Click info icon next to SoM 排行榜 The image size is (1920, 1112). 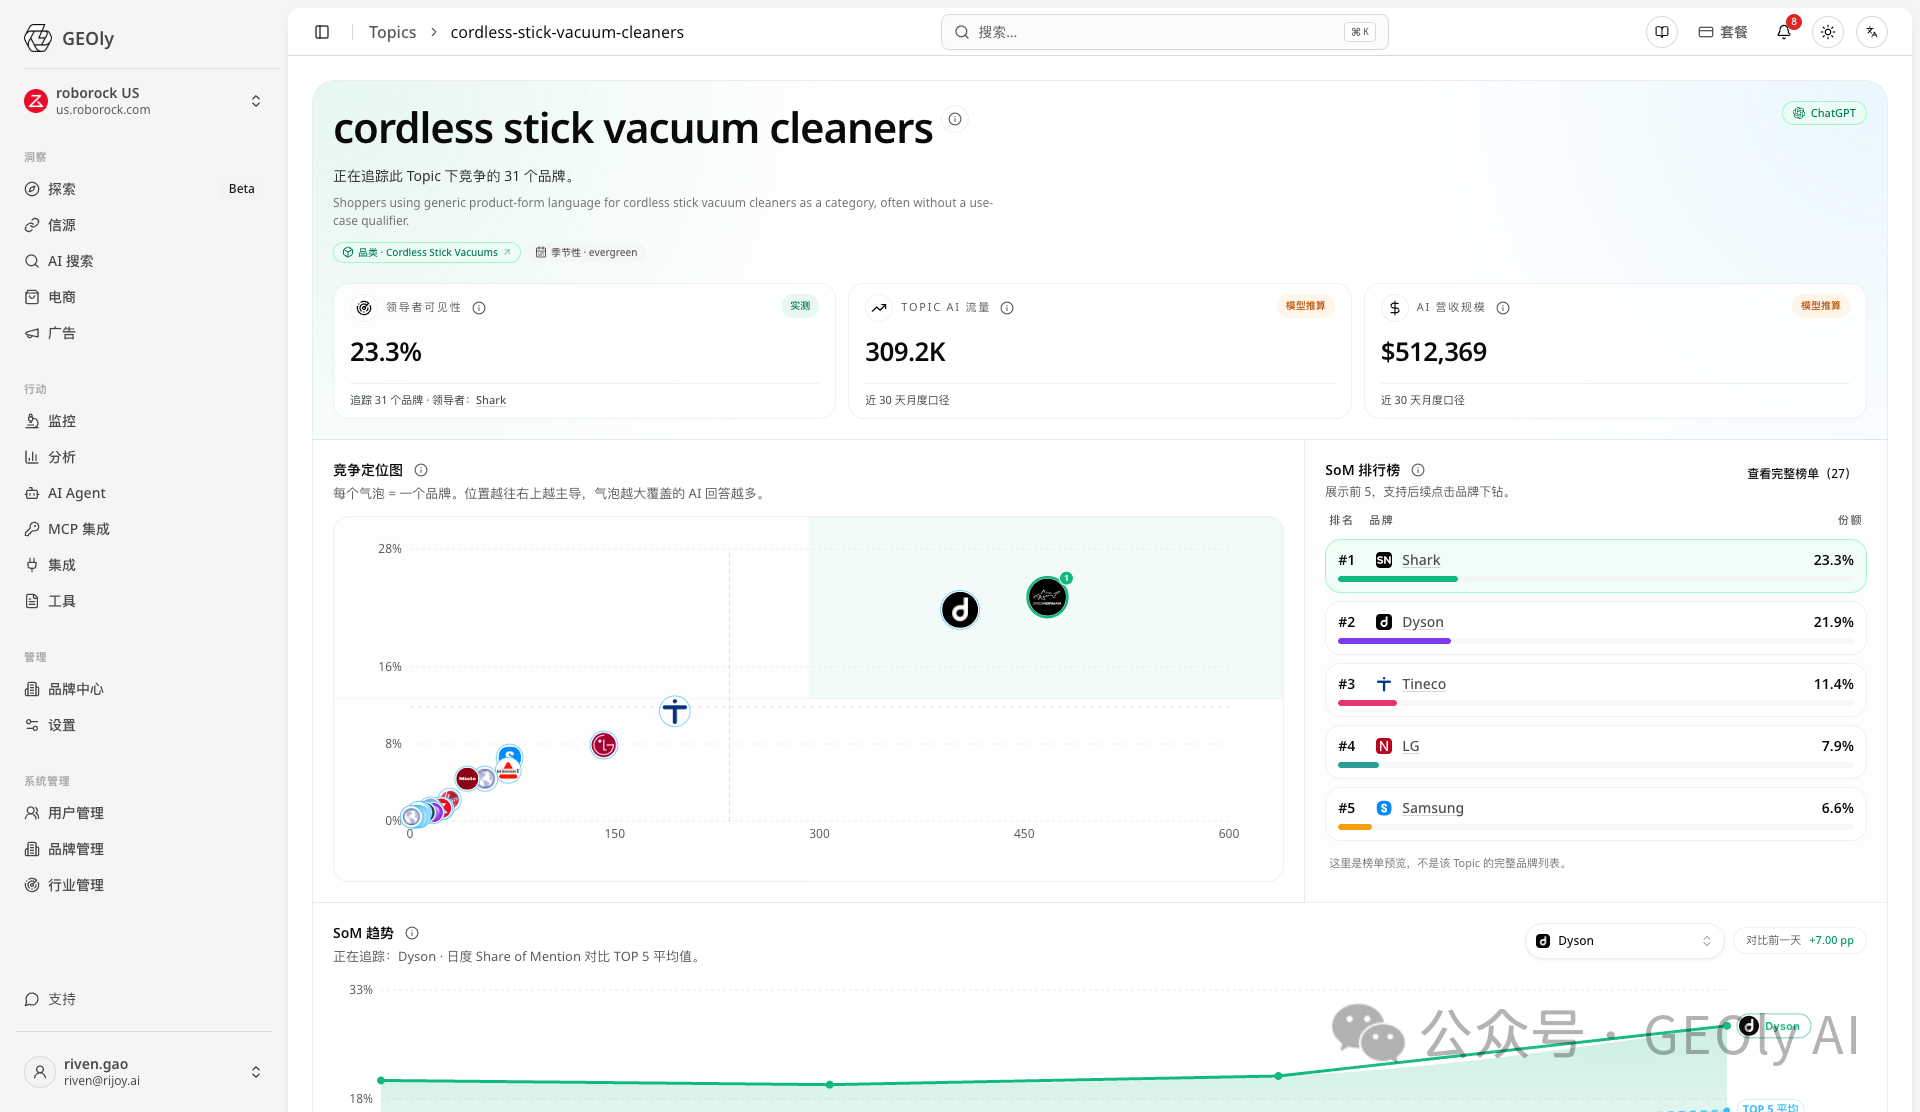pyautogui.click(x=1418, y=470)
